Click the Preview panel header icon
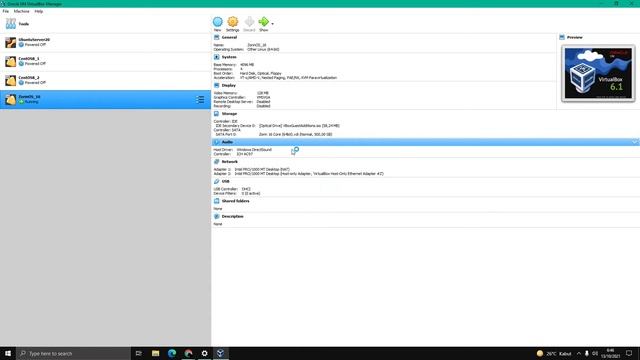This screenshot has height=360, width=640. tap(562, 37)
